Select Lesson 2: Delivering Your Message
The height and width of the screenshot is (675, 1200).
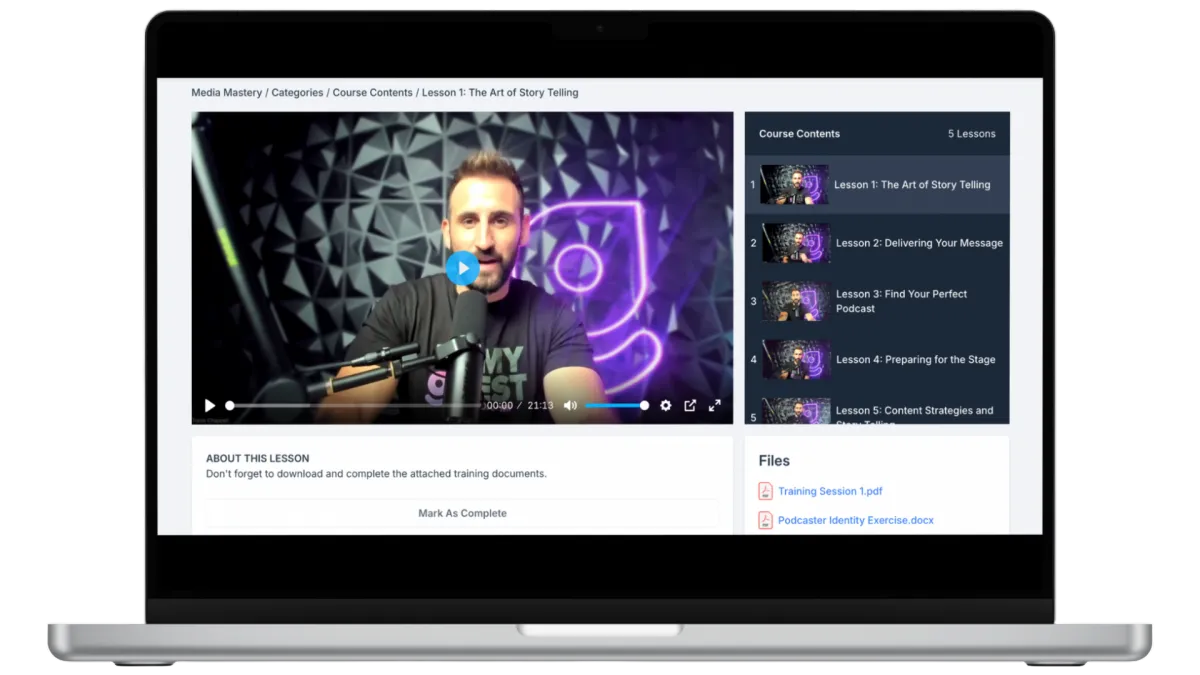(877, 243)
